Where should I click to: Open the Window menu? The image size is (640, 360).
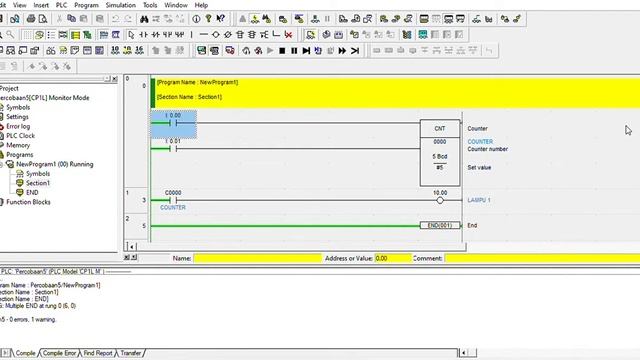pos(176,5)
